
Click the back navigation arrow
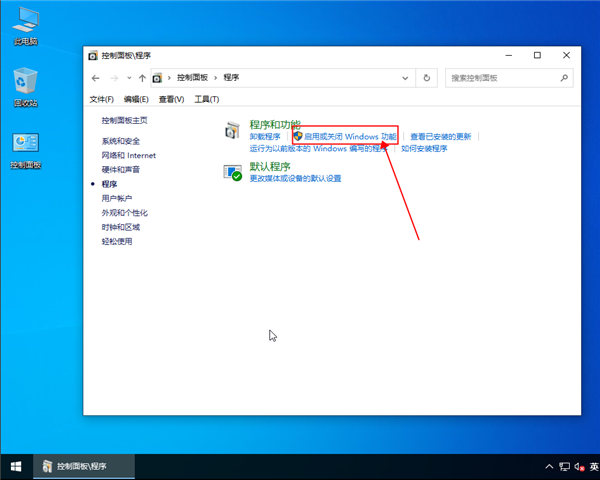(96, 78)
